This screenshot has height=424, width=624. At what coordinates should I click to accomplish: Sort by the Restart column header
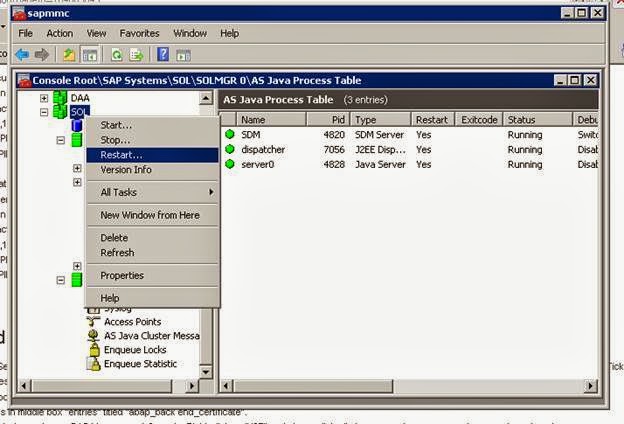pos(432,119)
